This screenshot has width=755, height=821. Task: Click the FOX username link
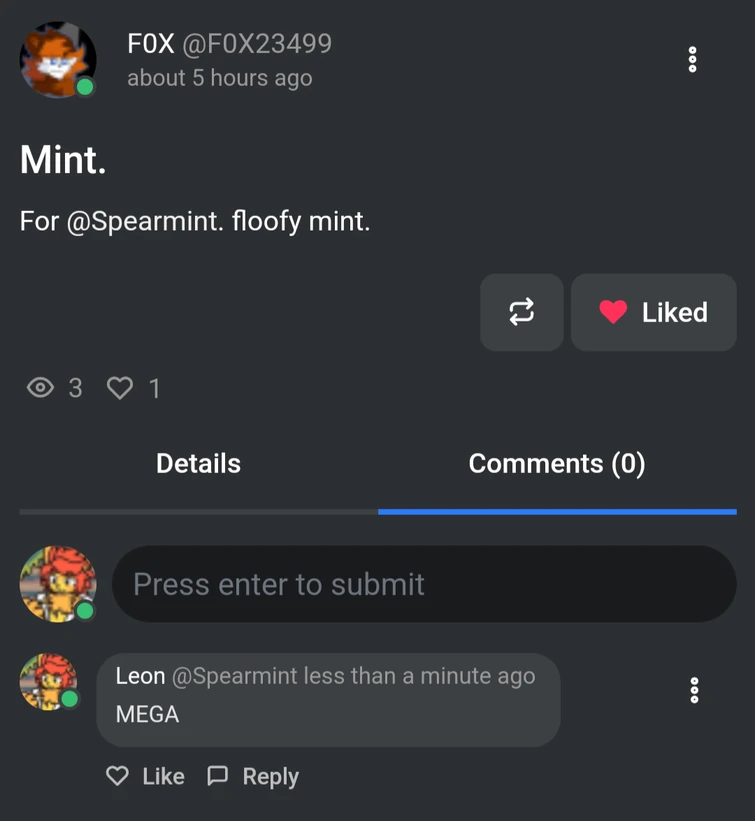click(150, 44)
